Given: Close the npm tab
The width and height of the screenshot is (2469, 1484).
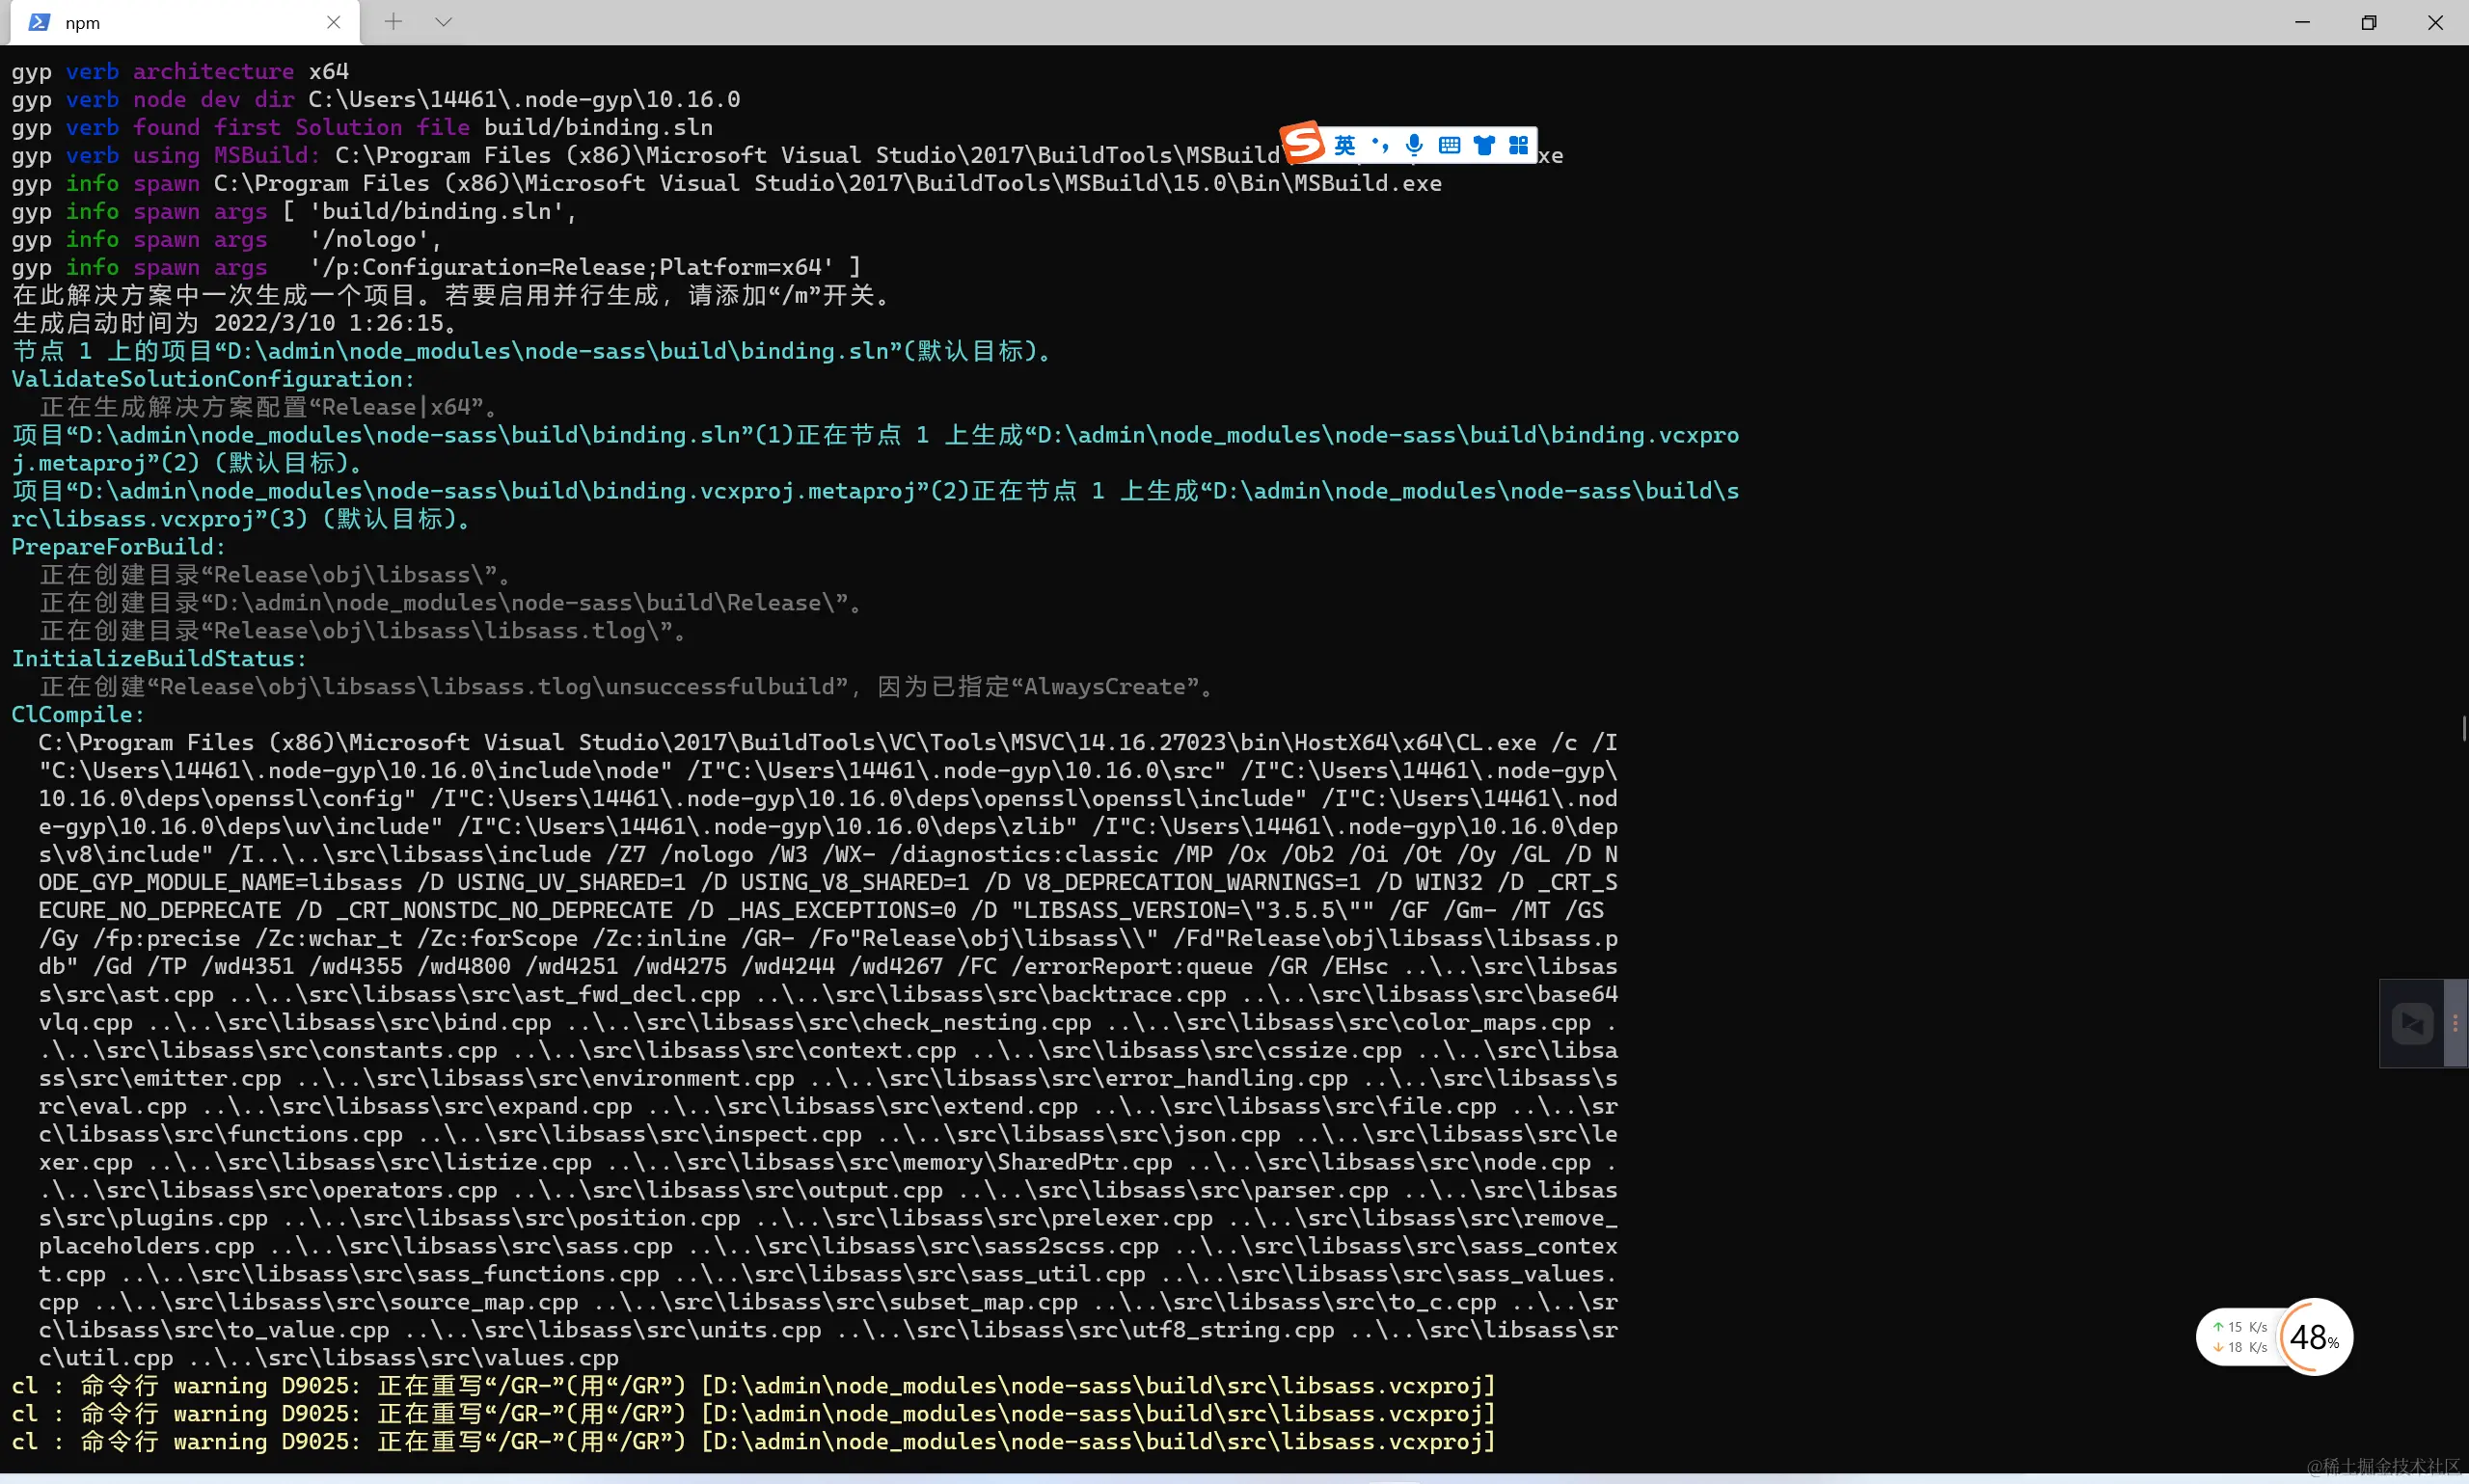Looking at the screenshot, I should (x=334, y=22).
